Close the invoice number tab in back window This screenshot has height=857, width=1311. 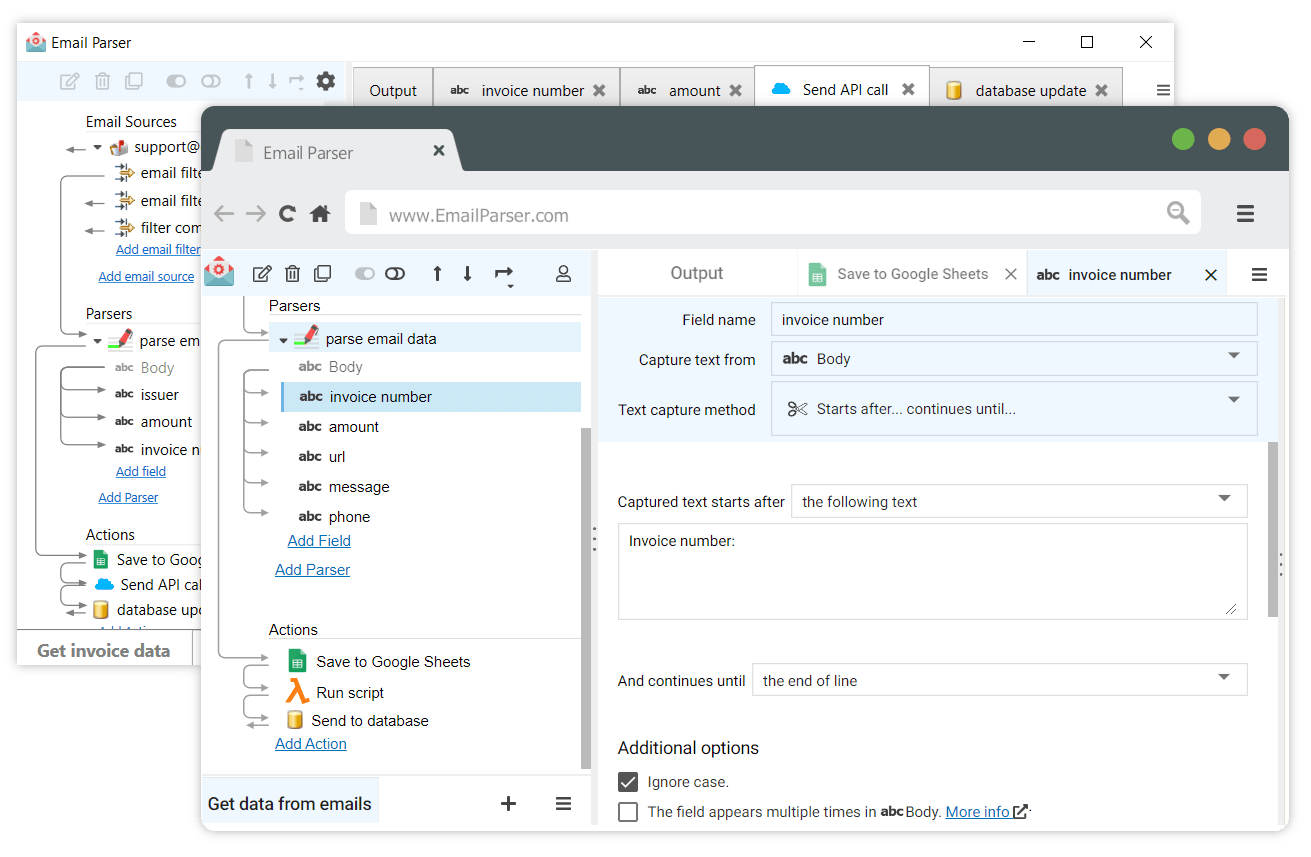click(599, 90)
